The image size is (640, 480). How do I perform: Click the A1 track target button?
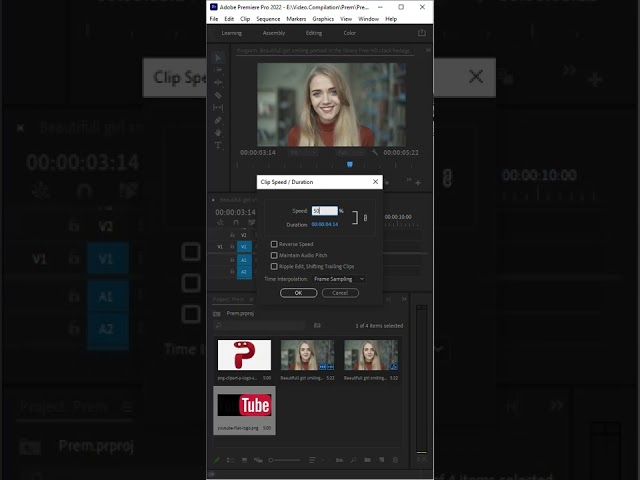click(244, 260)
